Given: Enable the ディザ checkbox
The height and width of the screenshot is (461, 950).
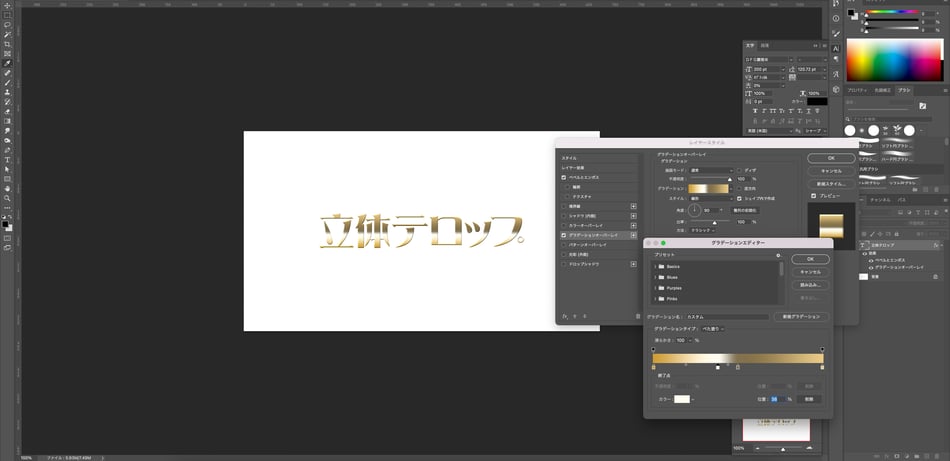Looking at the screenshot, I should click(x=740, y=170).
